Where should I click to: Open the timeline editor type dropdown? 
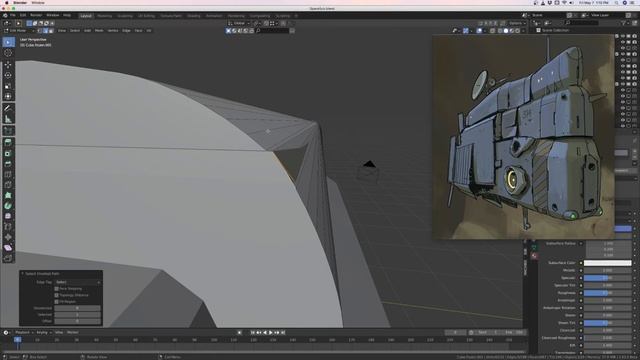(7, 333)
